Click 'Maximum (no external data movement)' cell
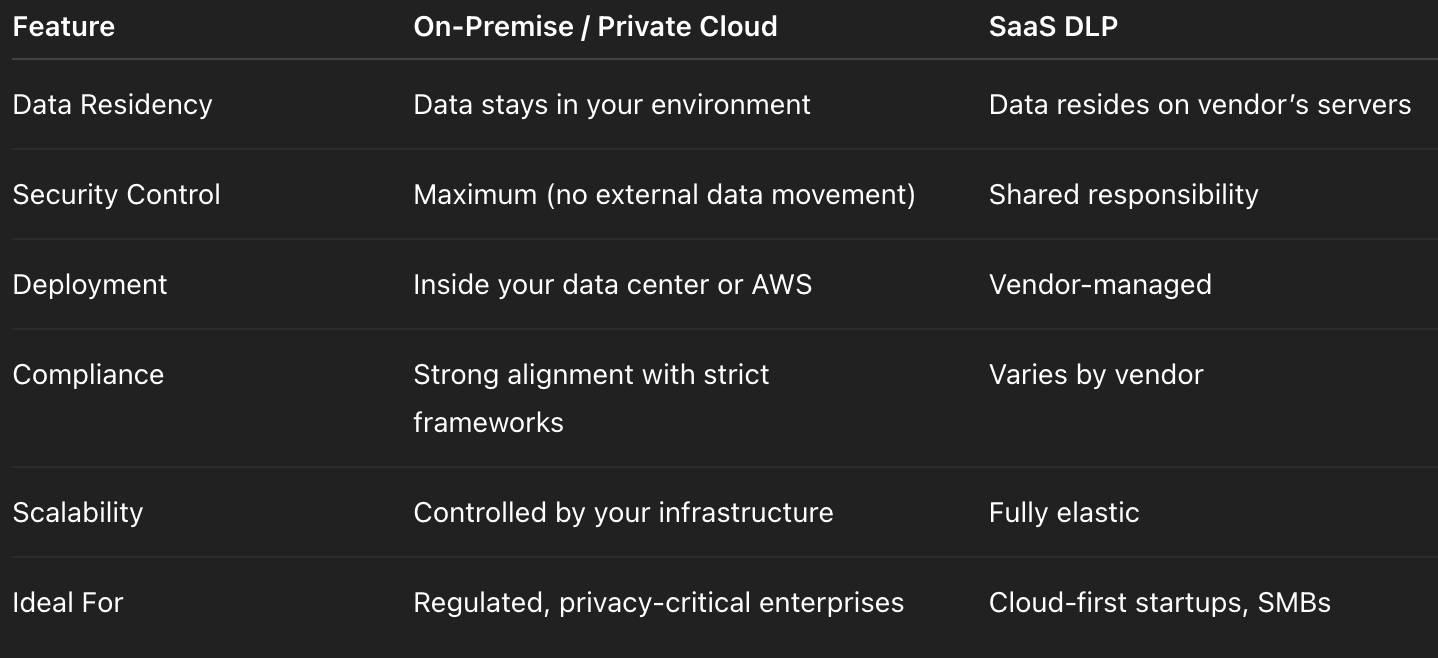Screen dimensions: 1438x658 click(664, 194)
